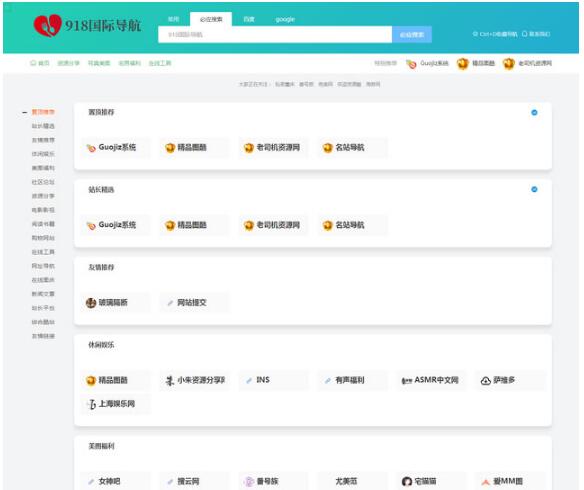This screenshot has width=584, height=490.
Task: Click the 小朱资源分享 icon
Action: (170, 381)
